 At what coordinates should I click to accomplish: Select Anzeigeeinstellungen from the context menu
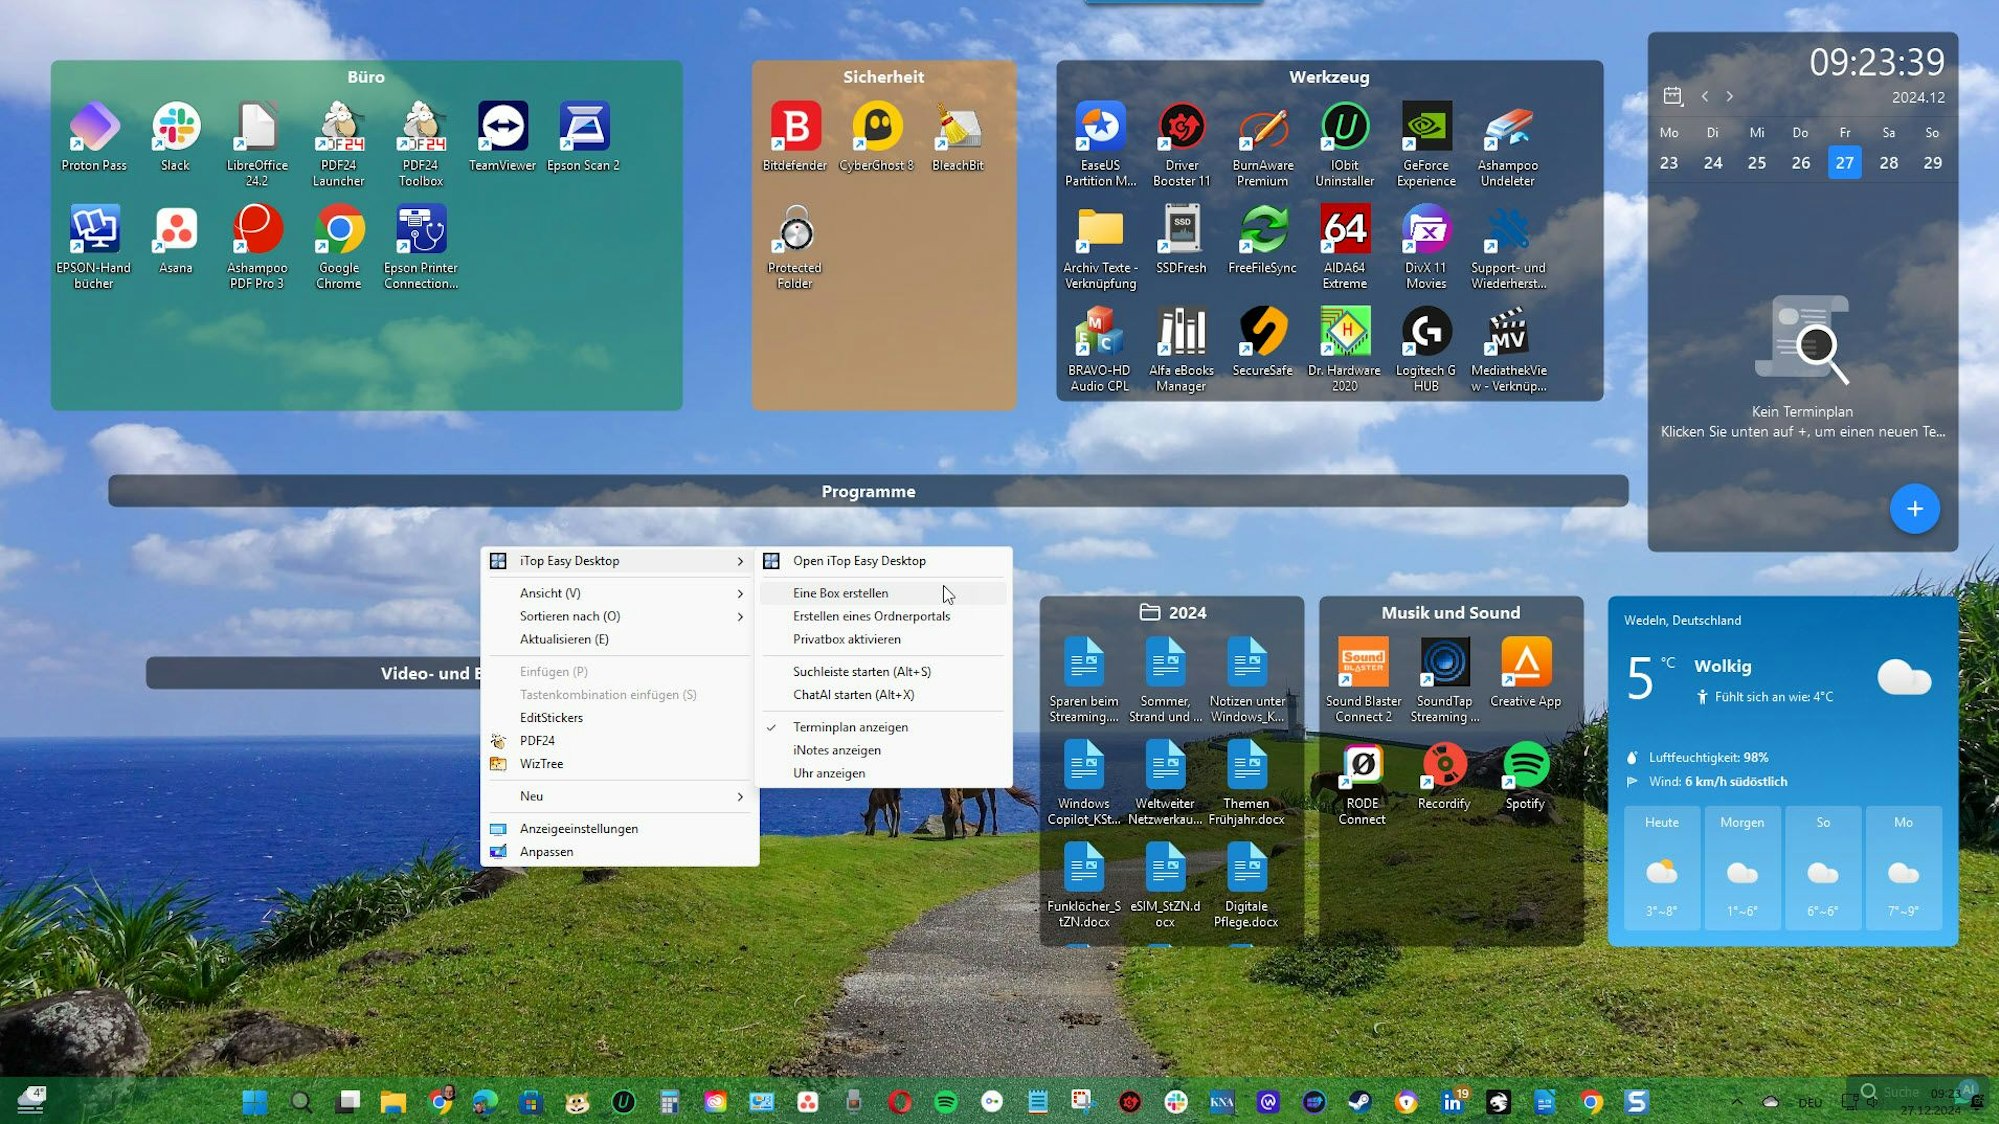[577, 828]
